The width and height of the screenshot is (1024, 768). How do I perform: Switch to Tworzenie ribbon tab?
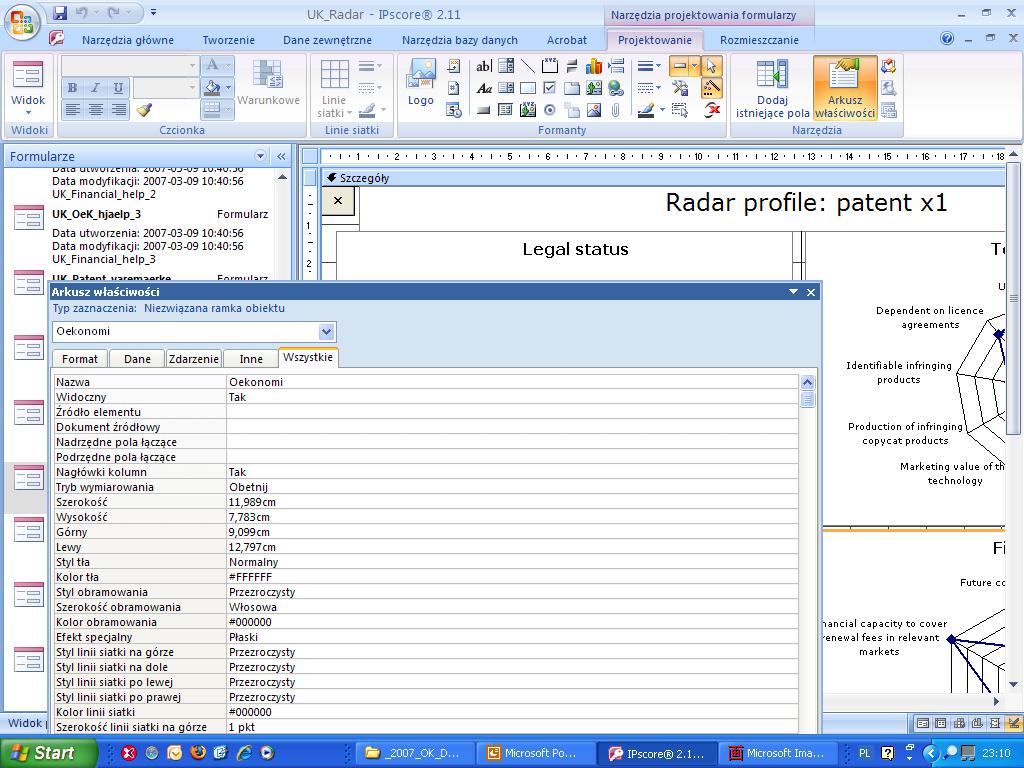tap(229, 40)
